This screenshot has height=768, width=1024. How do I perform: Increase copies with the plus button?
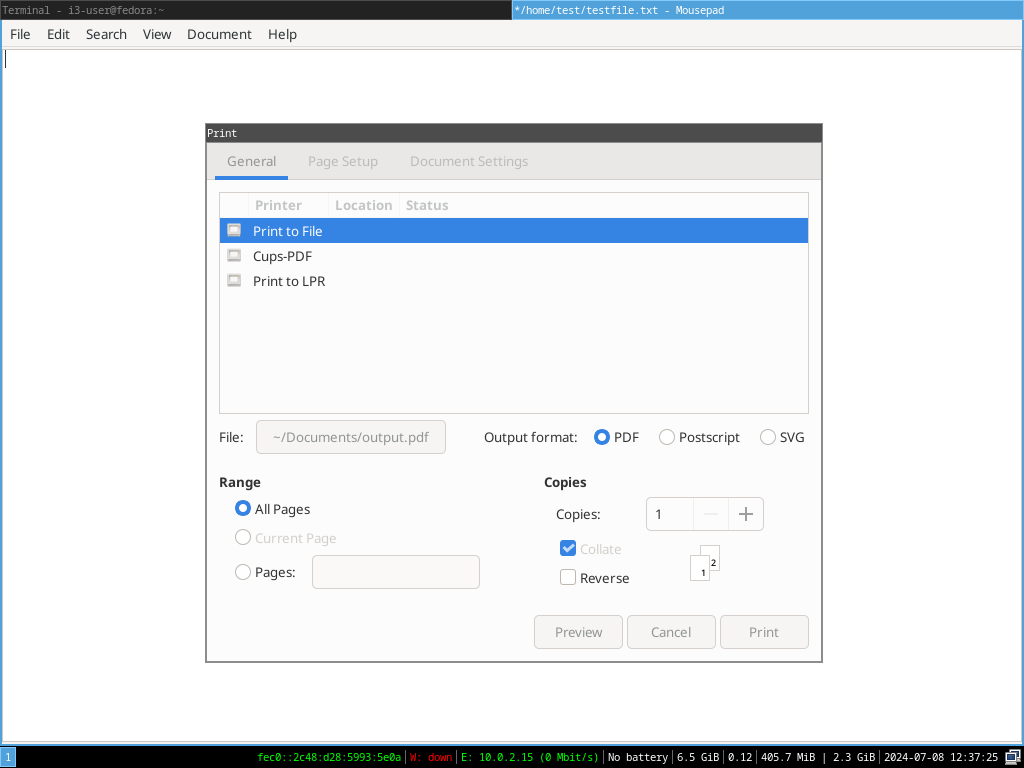tap(745, 514)
